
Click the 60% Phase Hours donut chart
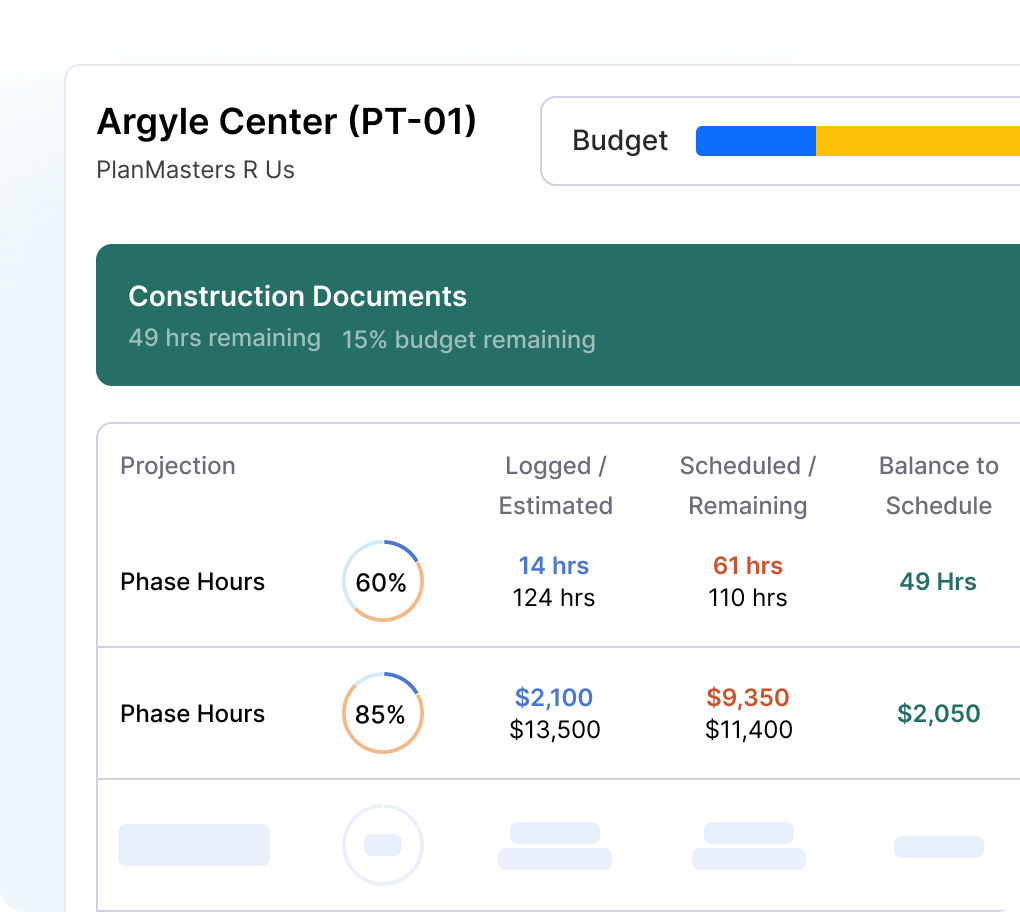pyautogui.click(x=383, y=581)
